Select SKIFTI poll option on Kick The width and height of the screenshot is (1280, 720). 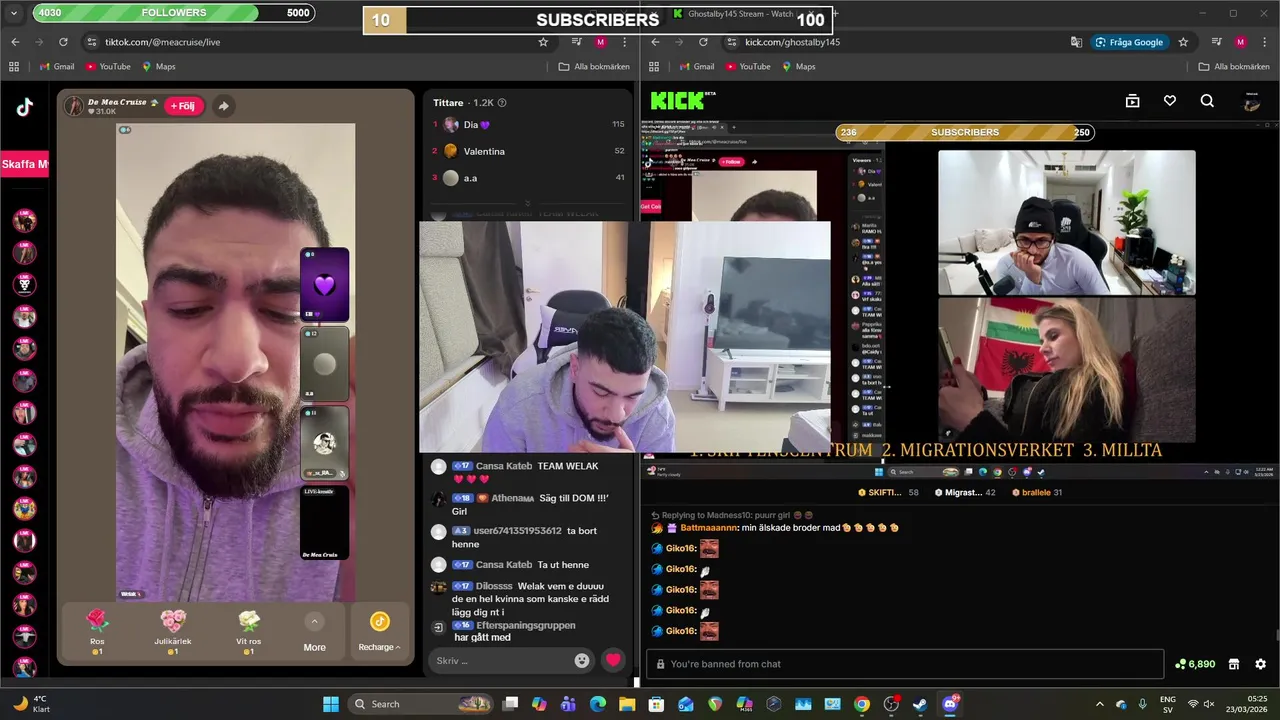click(x=888, y=493)
